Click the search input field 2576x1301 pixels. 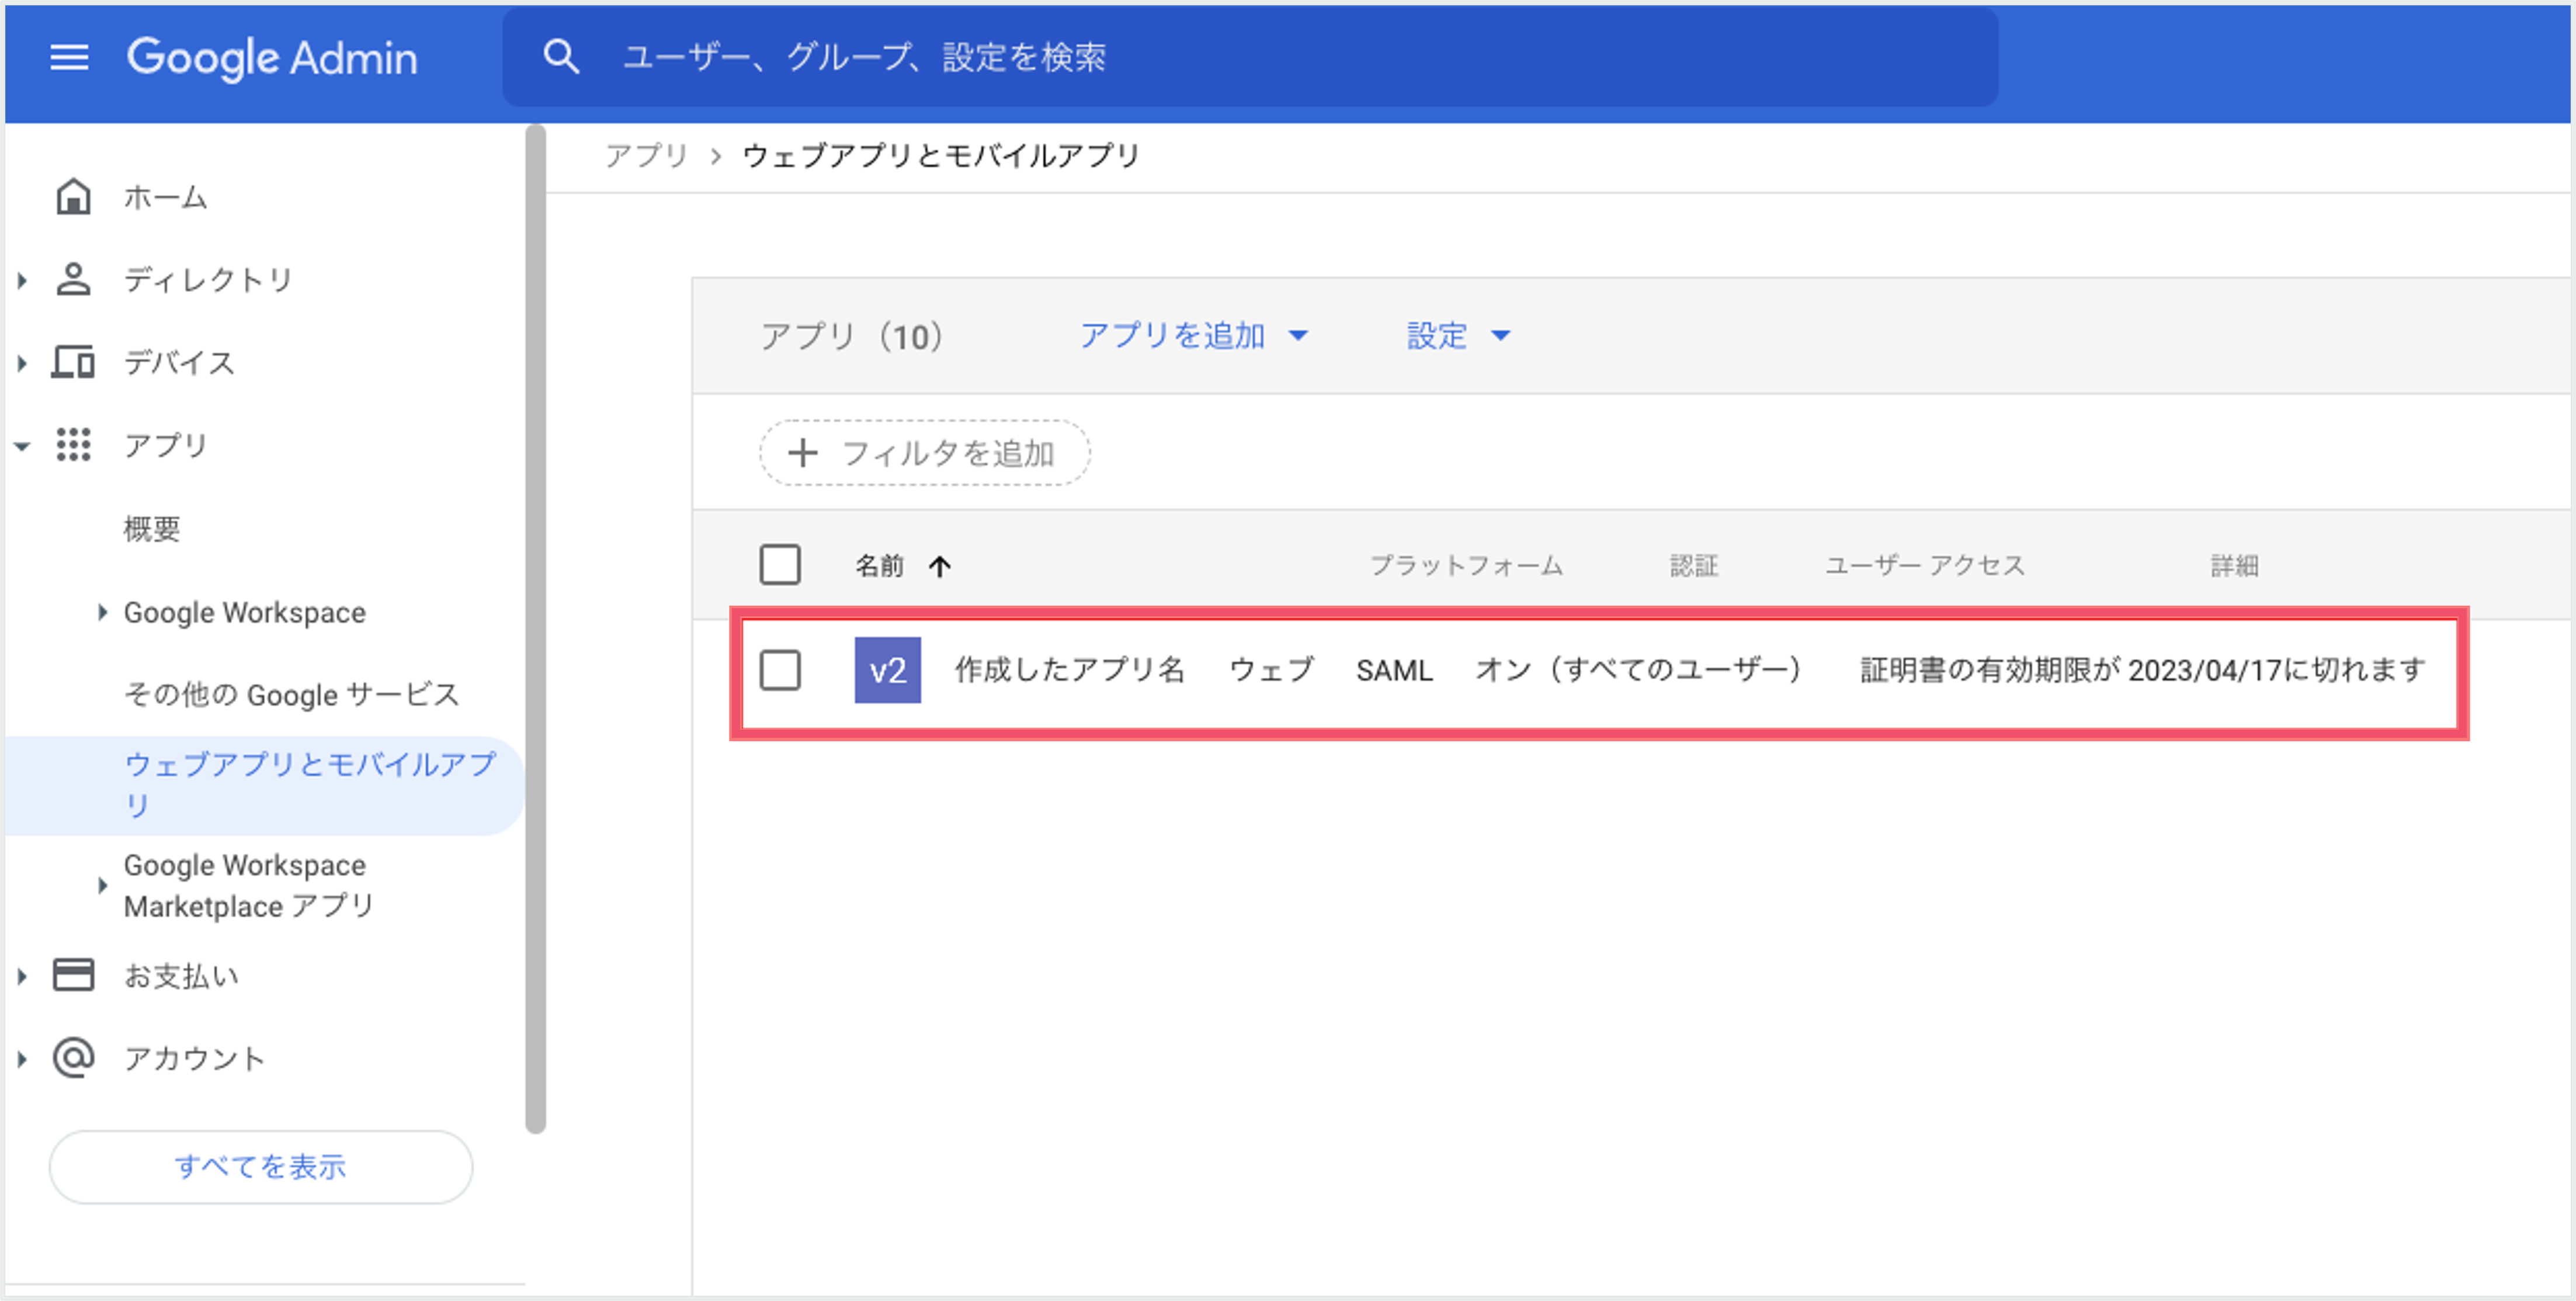(1250, 57)
